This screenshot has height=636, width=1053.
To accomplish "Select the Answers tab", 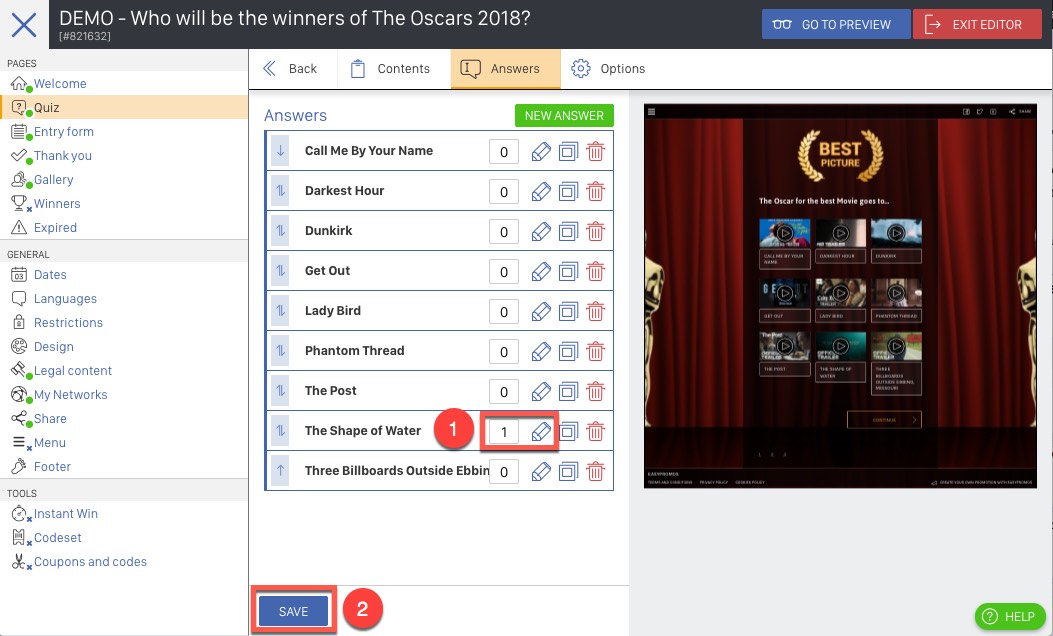I will (506, 69).
